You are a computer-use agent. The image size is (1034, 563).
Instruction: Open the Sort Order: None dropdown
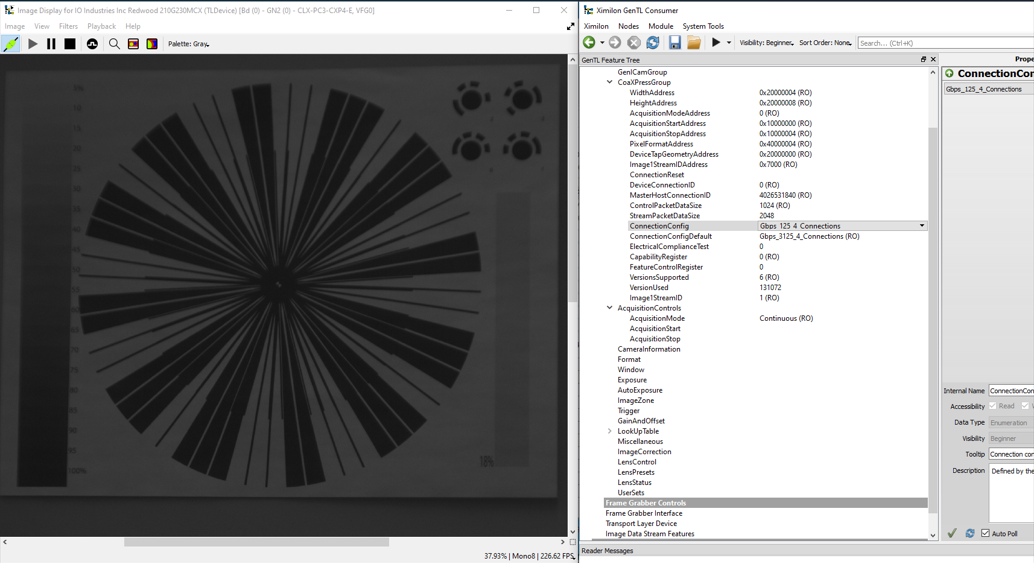coord(825,43)
